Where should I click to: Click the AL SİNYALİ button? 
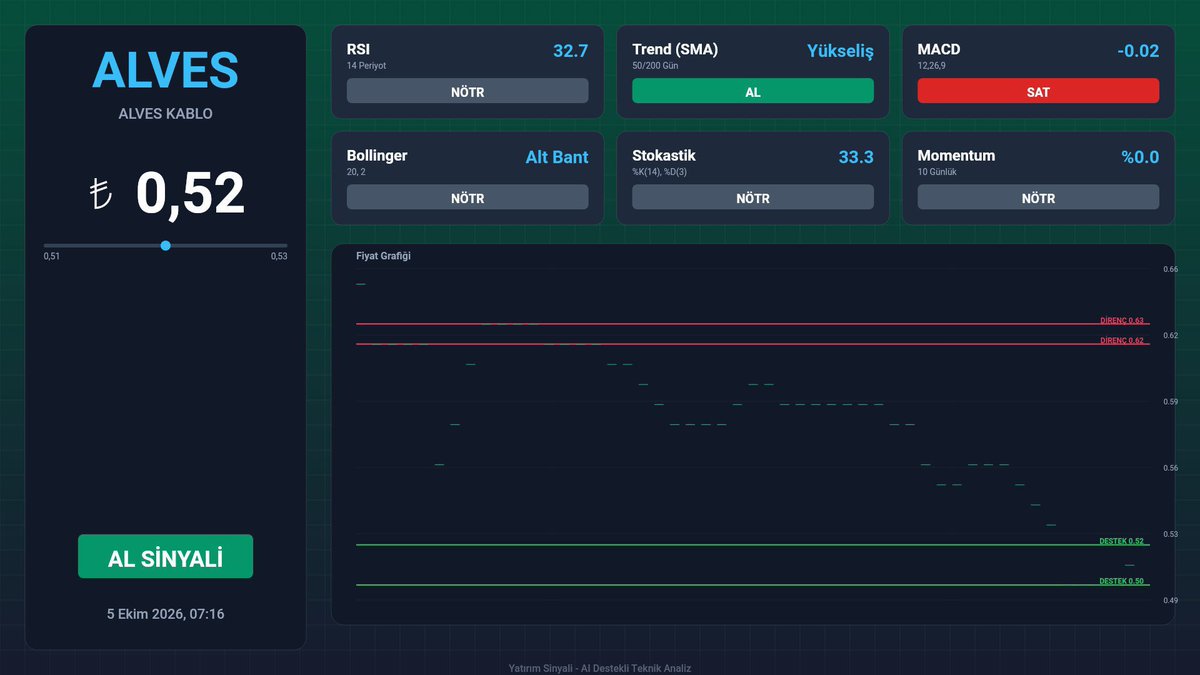(x=165, y=556)
